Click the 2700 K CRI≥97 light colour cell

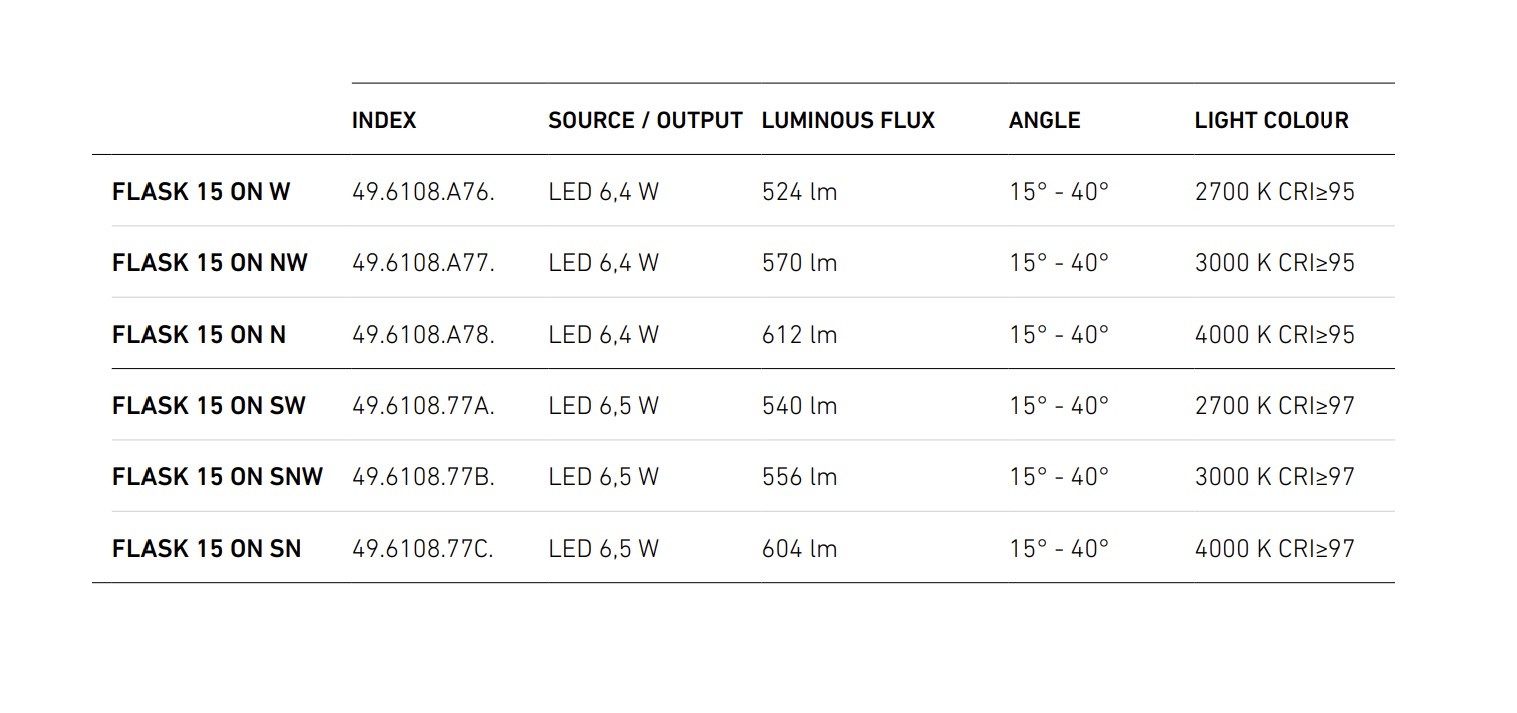point(1274,406)
